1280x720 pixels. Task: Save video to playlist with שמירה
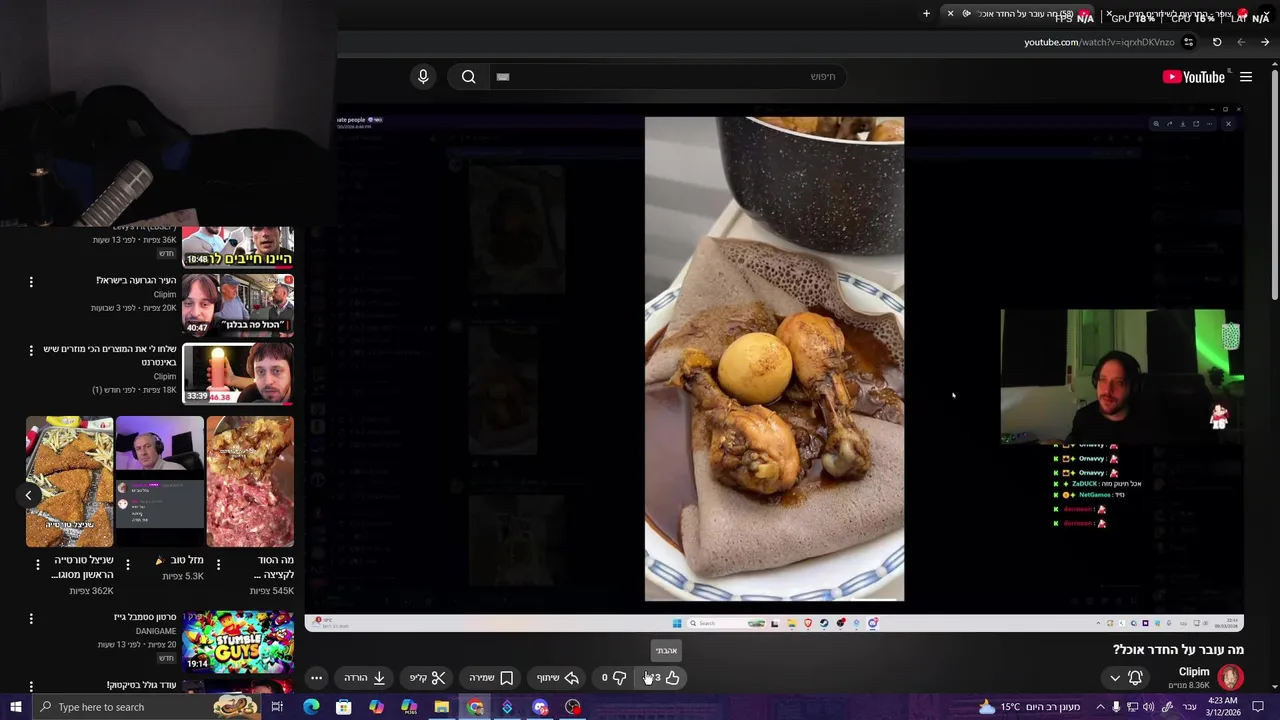(492, 678)
